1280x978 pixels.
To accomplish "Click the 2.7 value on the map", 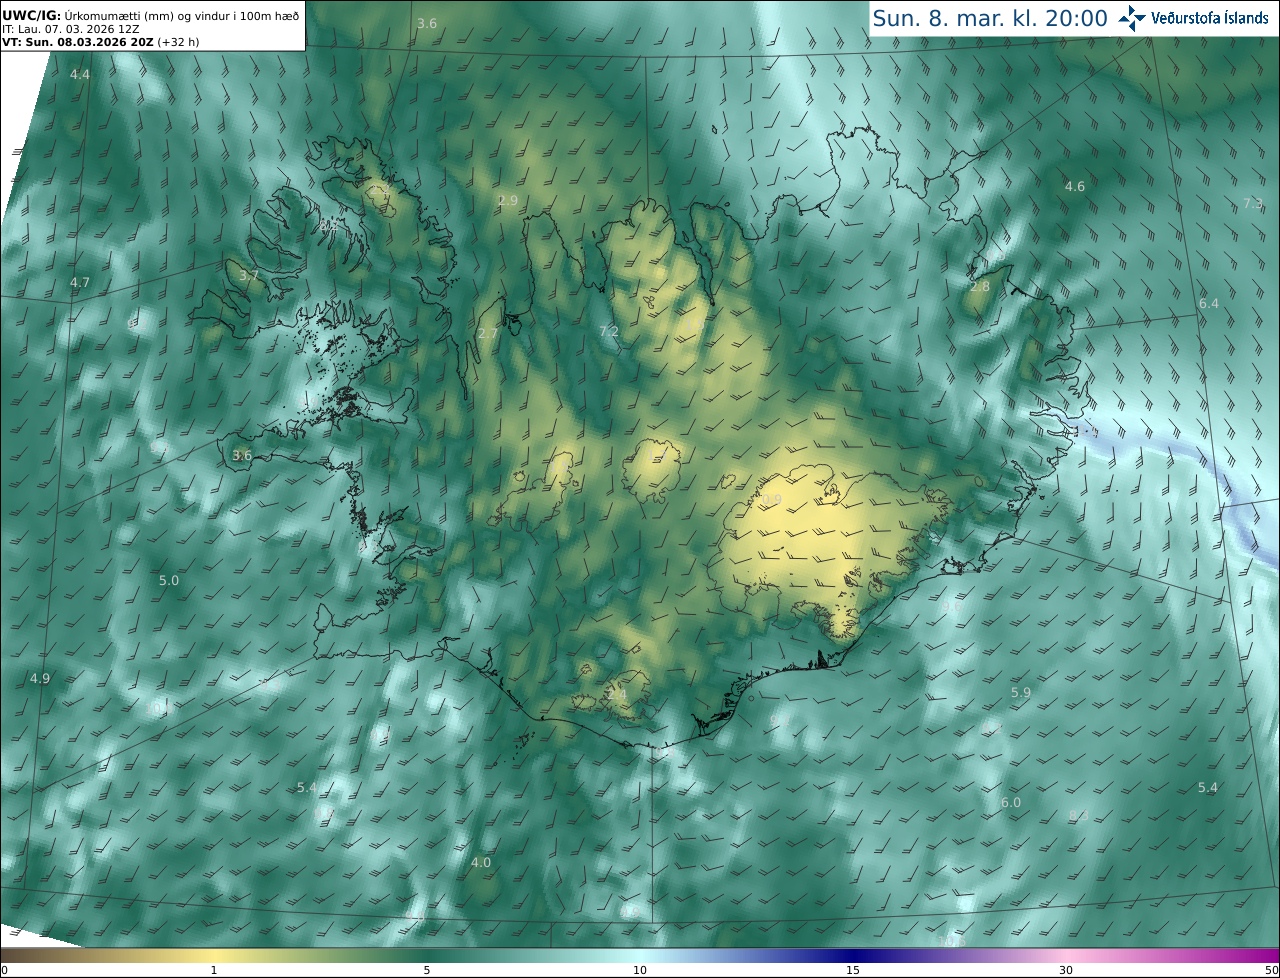I will (x=488, y=333).
